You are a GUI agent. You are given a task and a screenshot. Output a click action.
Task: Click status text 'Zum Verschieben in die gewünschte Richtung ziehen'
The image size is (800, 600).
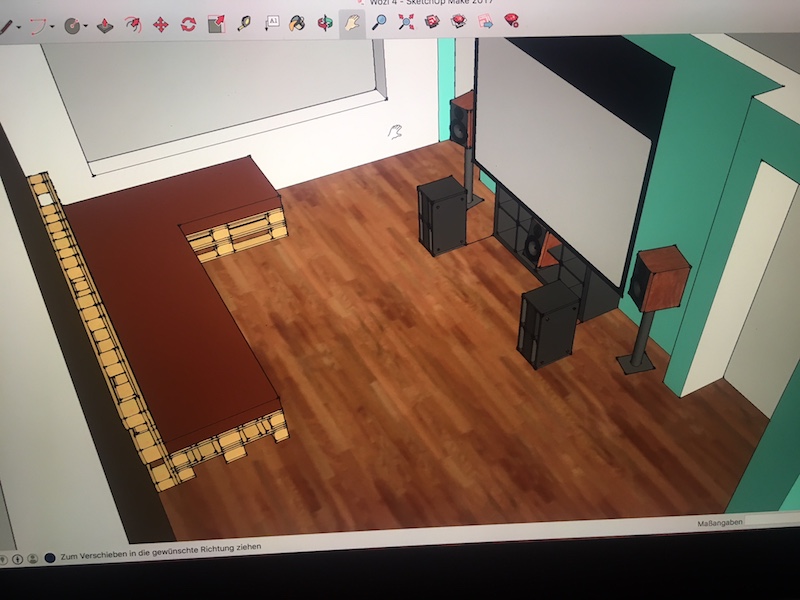pyautogui.click(x=161, y=552)
